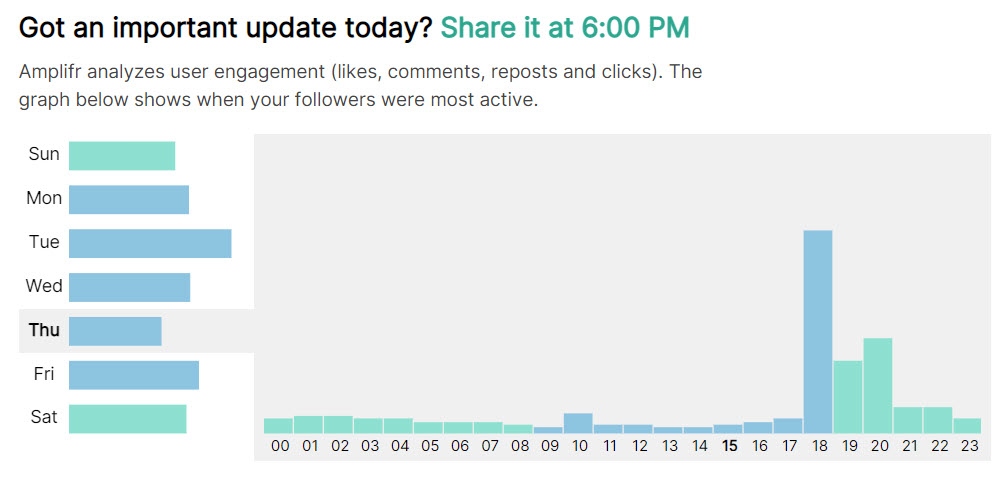Select the bar for hour 17
Screen dimensions: 1000x498
[788, 425]
